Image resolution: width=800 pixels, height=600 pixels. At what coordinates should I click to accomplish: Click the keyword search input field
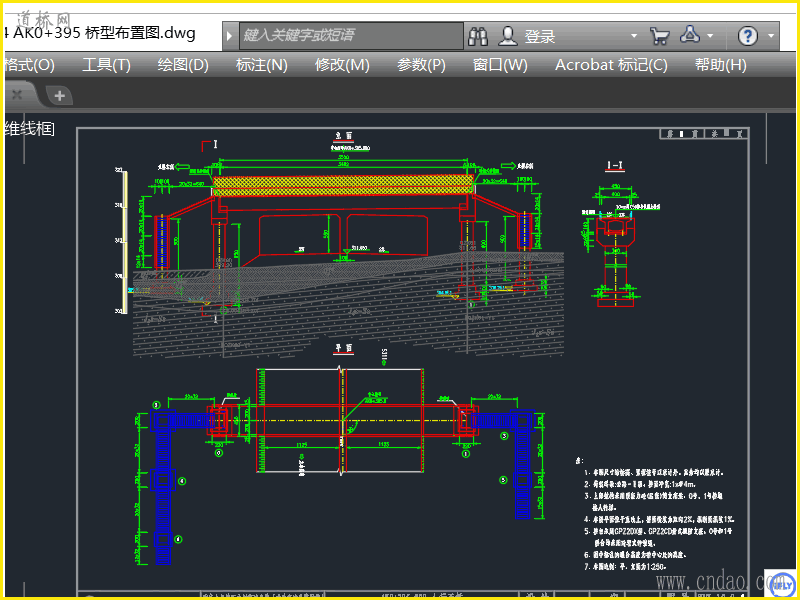pyautogui.click(x=351, y=35)
